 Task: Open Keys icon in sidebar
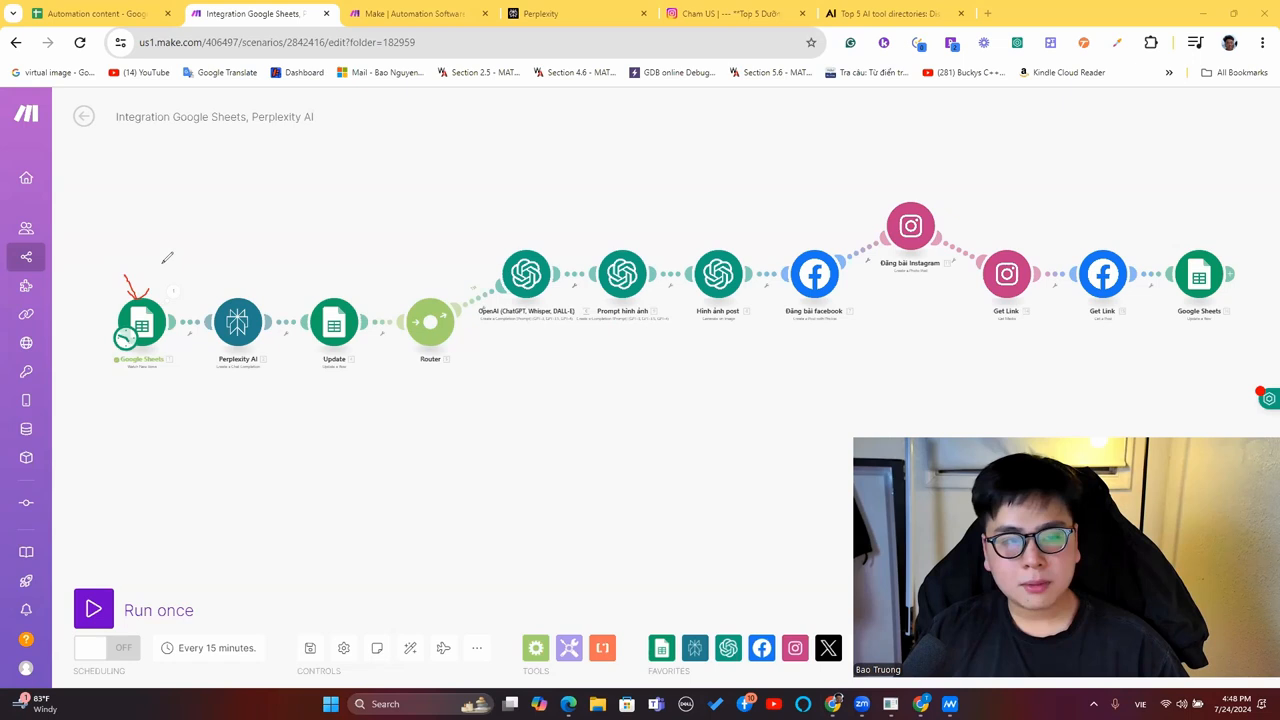26,372
